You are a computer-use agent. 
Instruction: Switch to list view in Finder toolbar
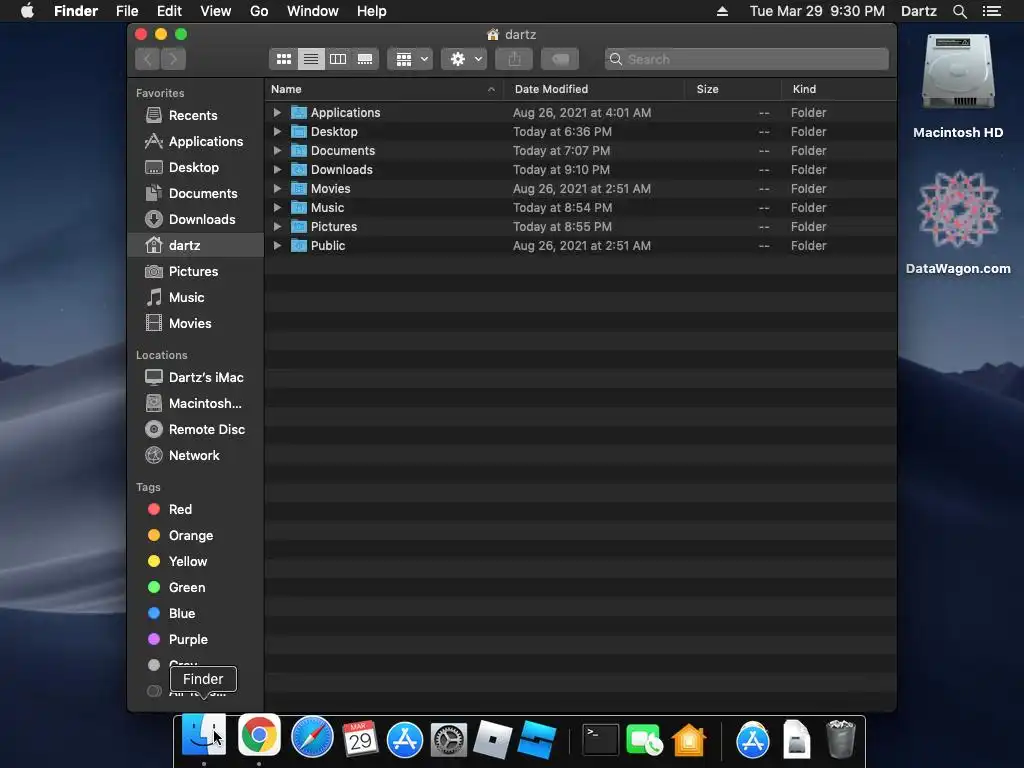[311, 59]
